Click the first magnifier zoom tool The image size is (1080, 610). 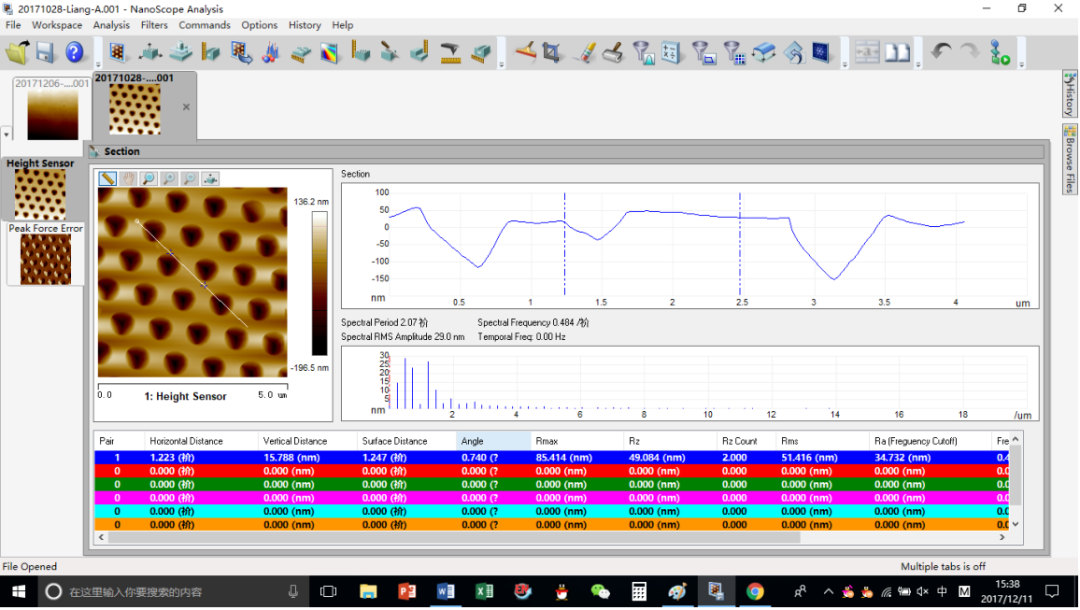(149, 179)
